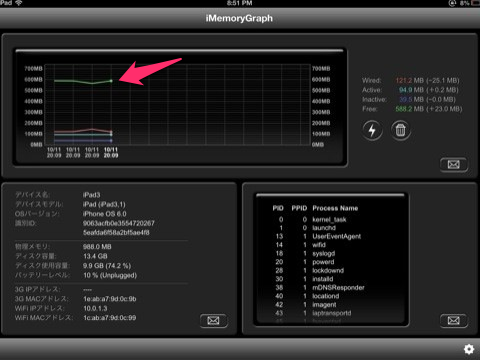Tap the device name iPad3

coord(91,195)
